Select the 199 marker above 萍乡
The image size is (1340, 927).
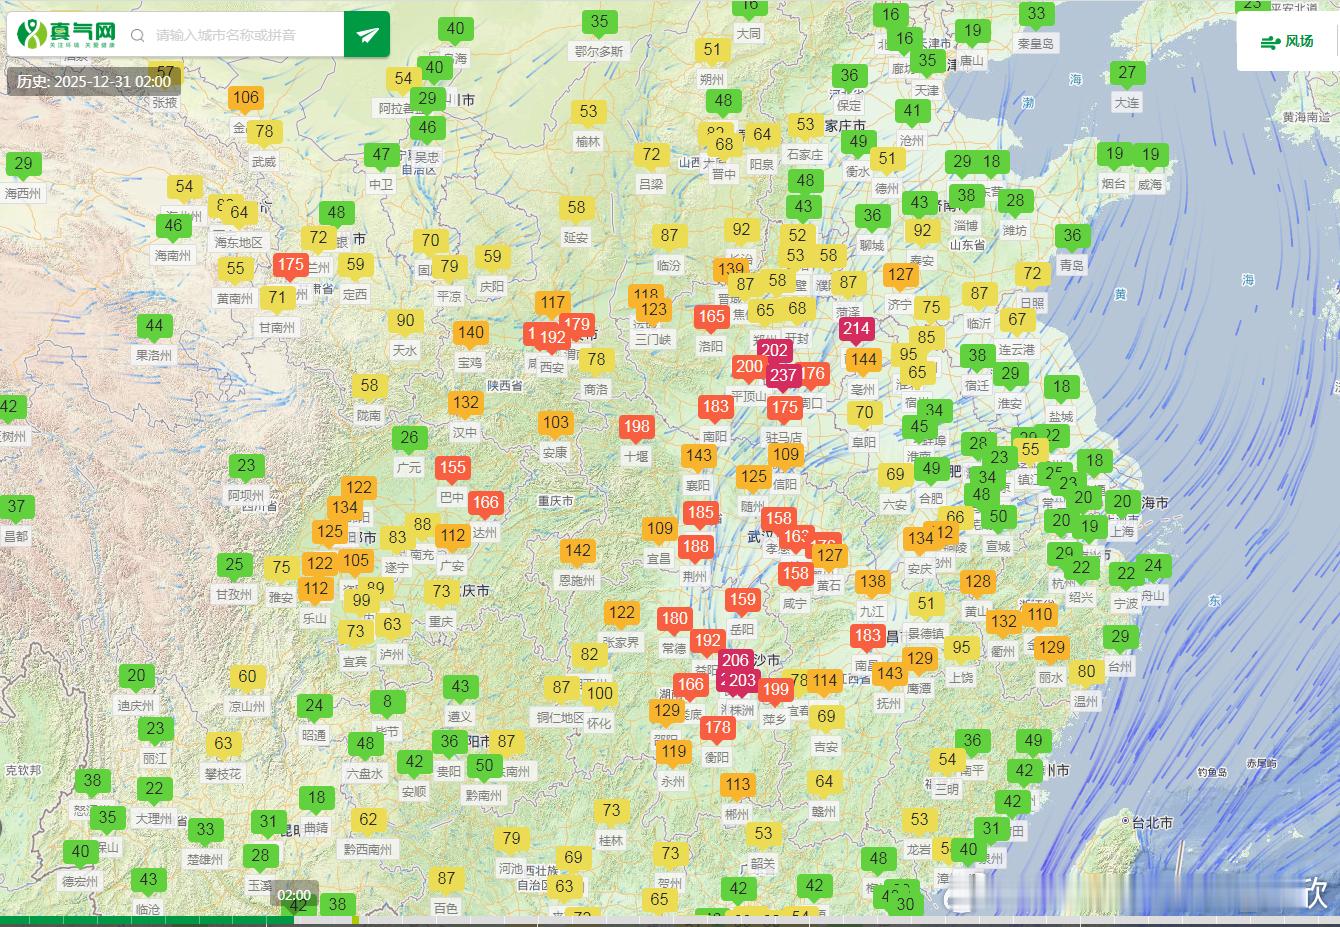pyautogui.click(x=775, y=691)
